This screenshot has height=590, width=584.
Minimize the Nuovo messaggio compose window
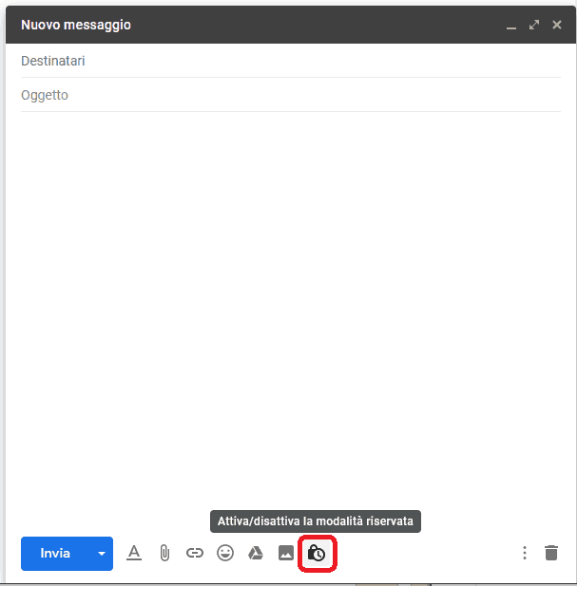[511, 25]
